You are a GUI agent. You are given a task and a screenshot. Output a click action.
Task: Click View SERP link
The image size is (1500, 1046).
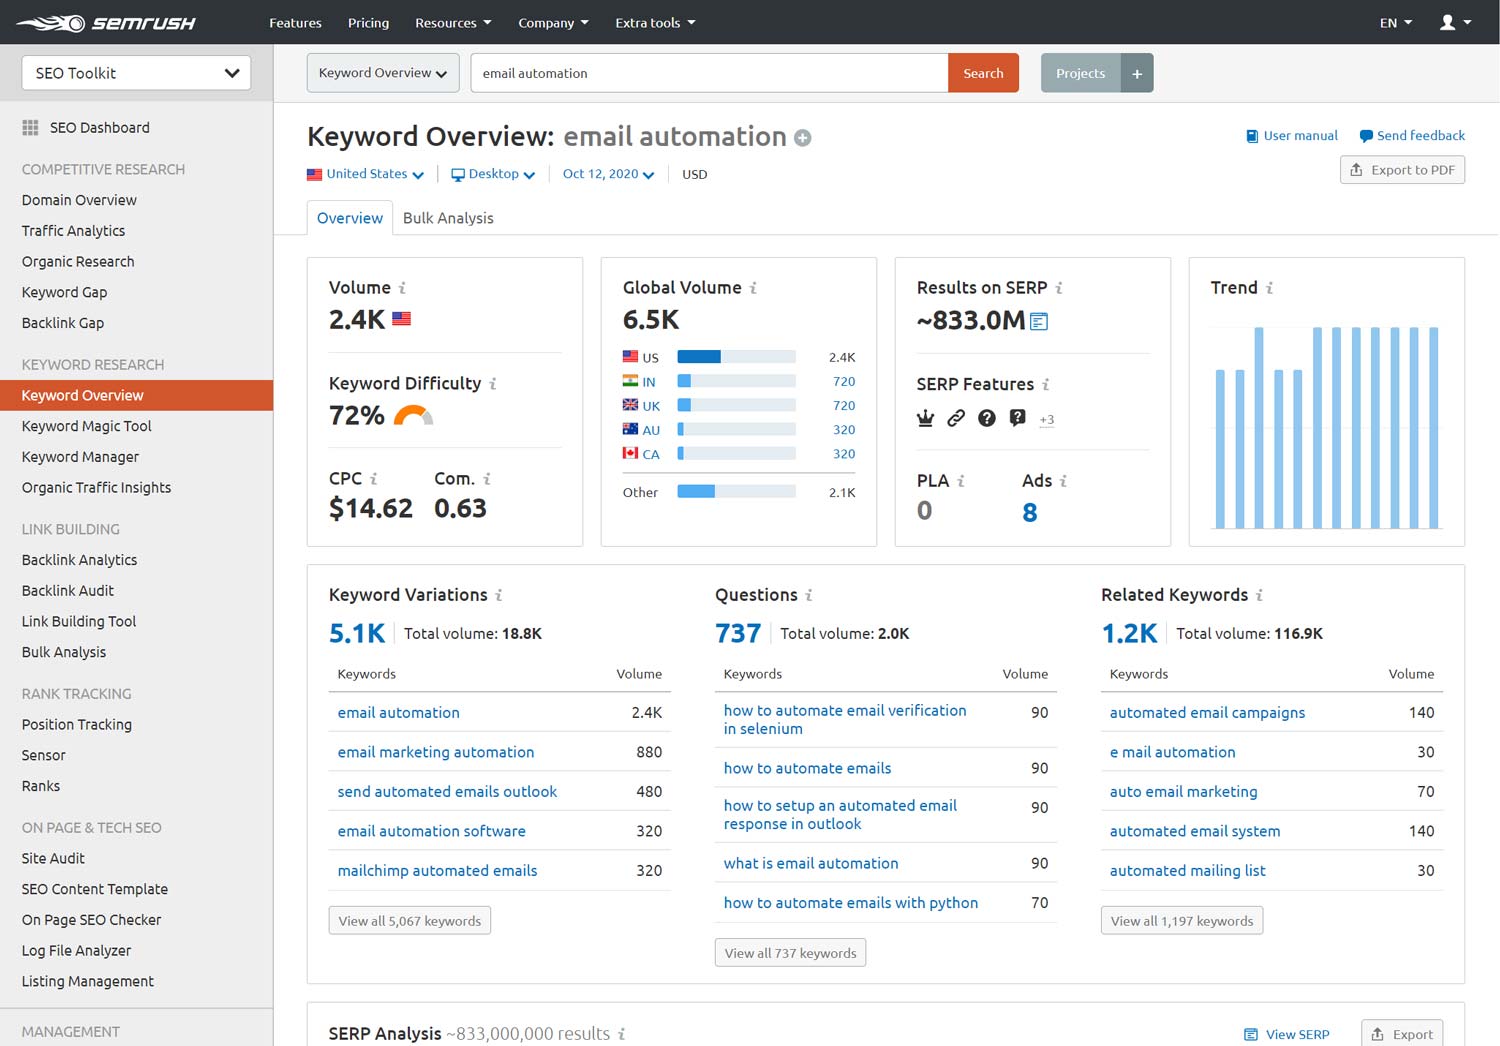[x=1286, y=1034]
